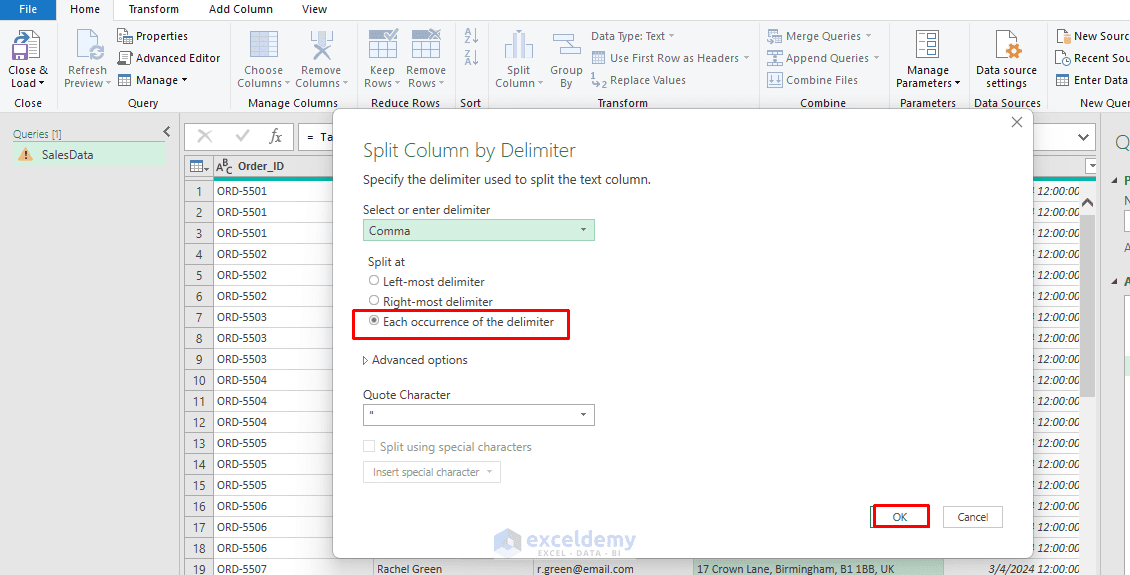Close the Split Column by Delimiter dialog
The image size is (1130, 575).
point(1017,122)
